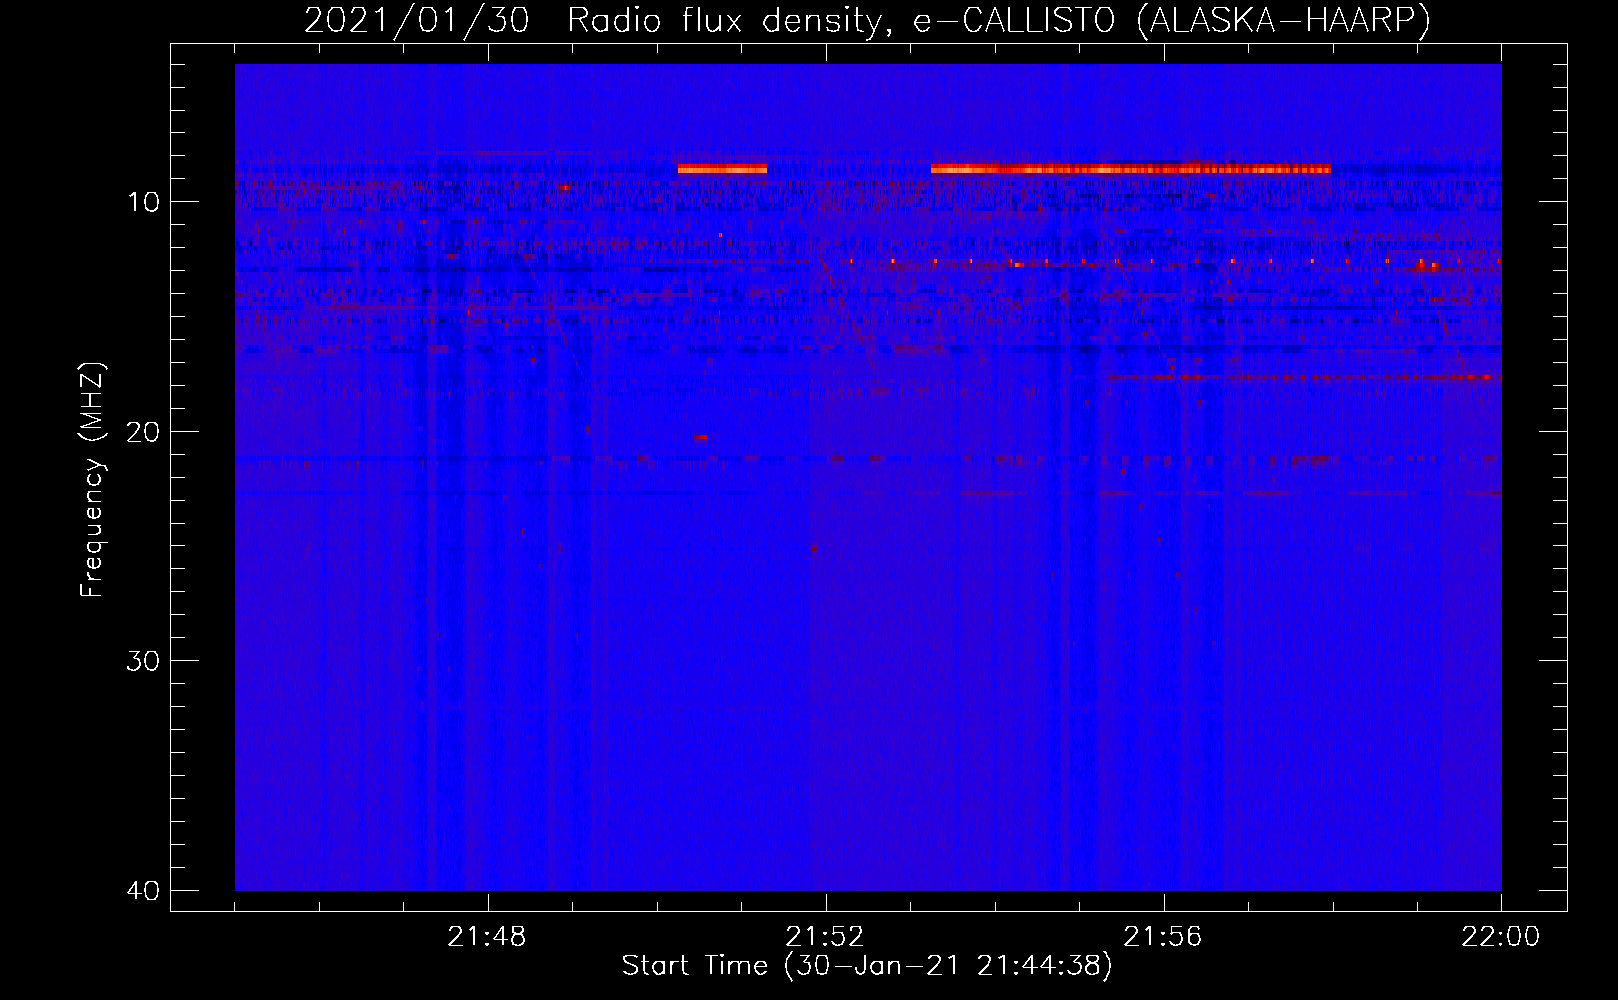Click the 21:48 time tick label
Screen dimensions: 1618x1000
[487, 937]
